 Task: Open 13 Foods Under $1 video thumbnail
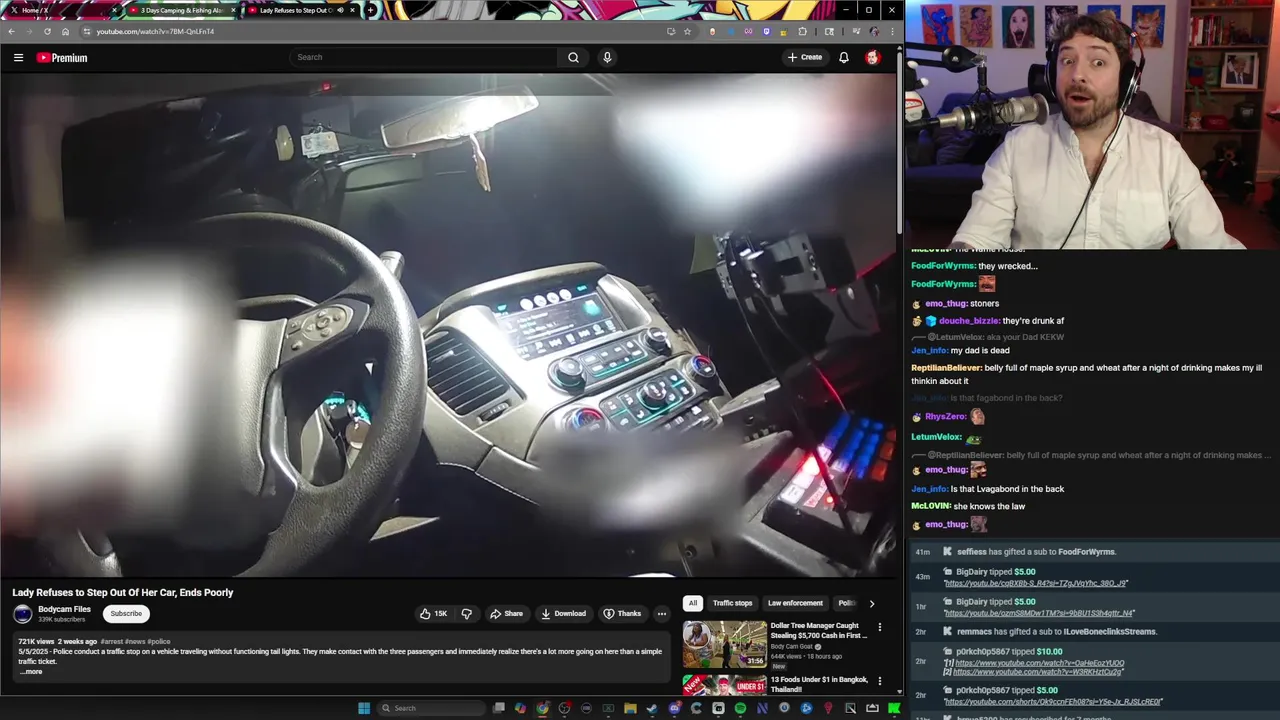click(724, 685)
